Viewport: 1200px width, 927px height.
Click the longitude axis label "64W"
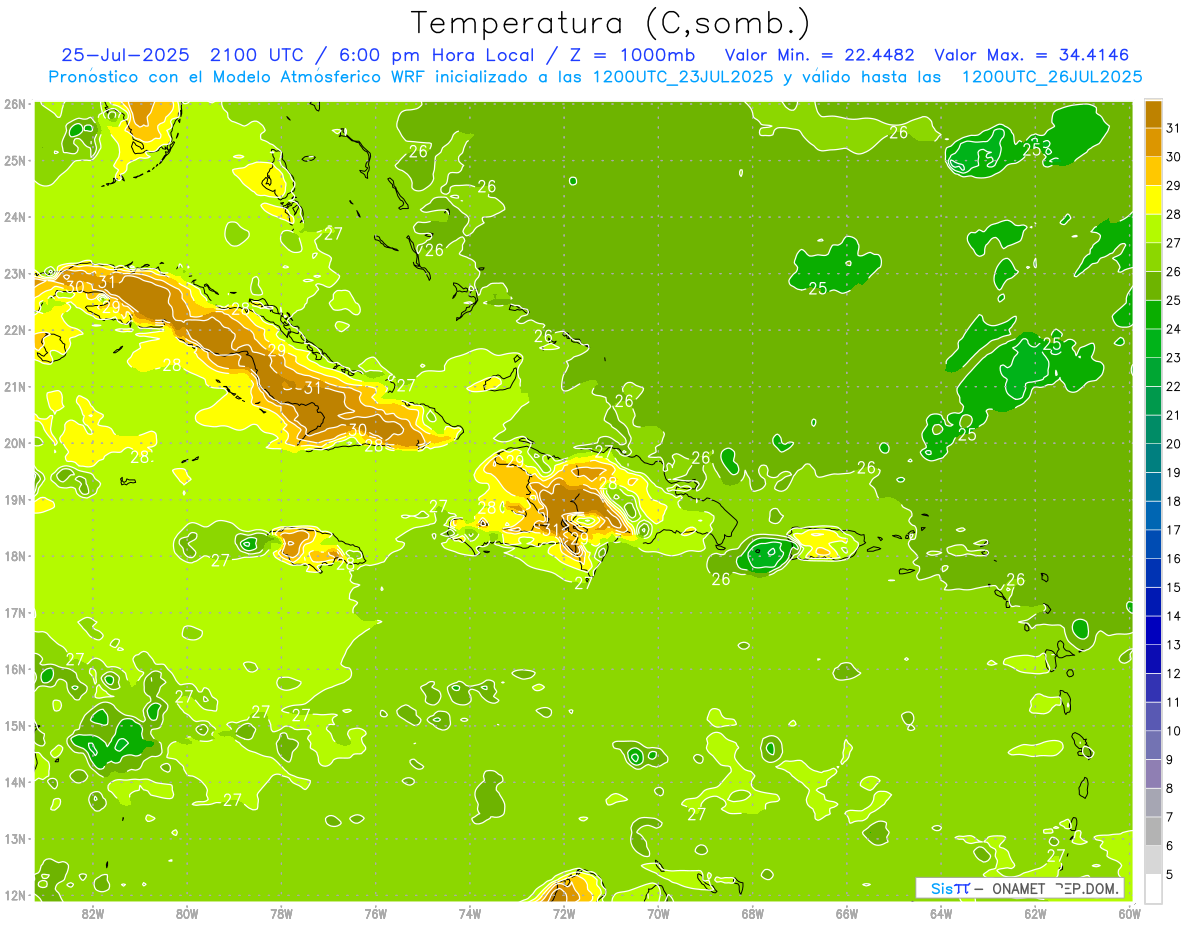coord(941,913)
